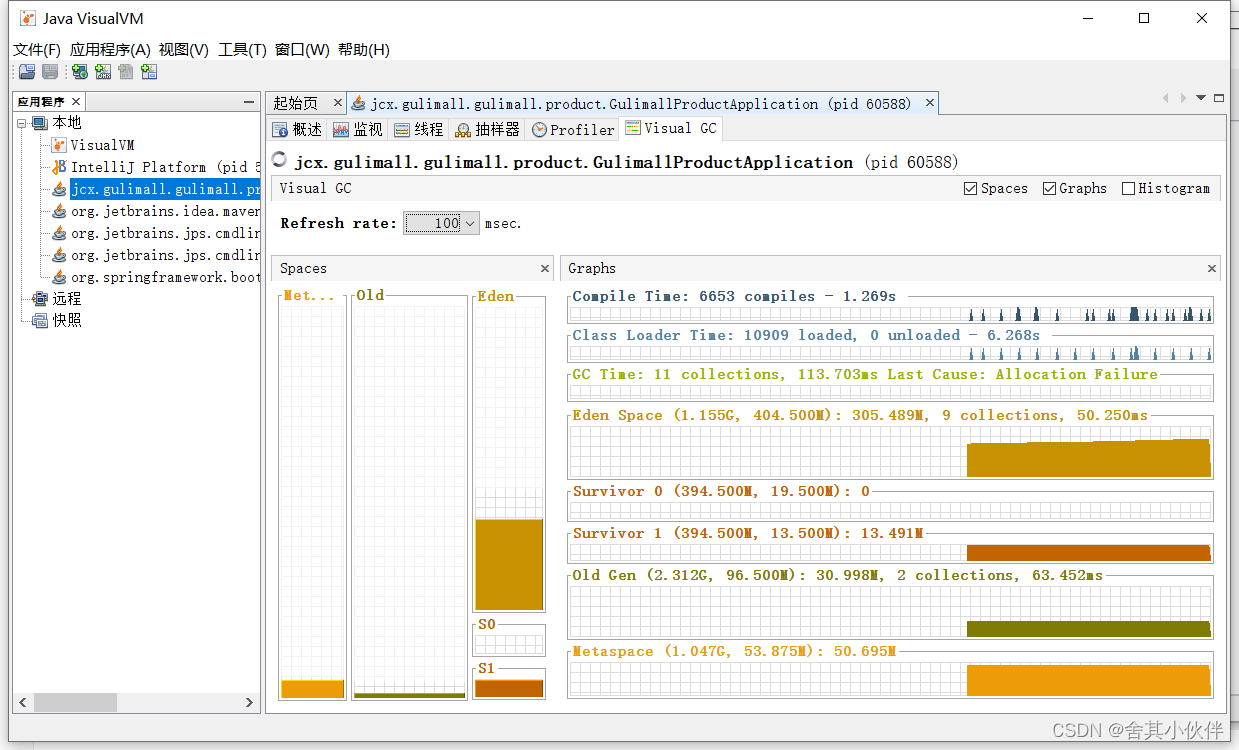This screenshot has height=750, width=1239.
Task: Click the VisualVM application icon in tree
Action: tap(59, 145)
